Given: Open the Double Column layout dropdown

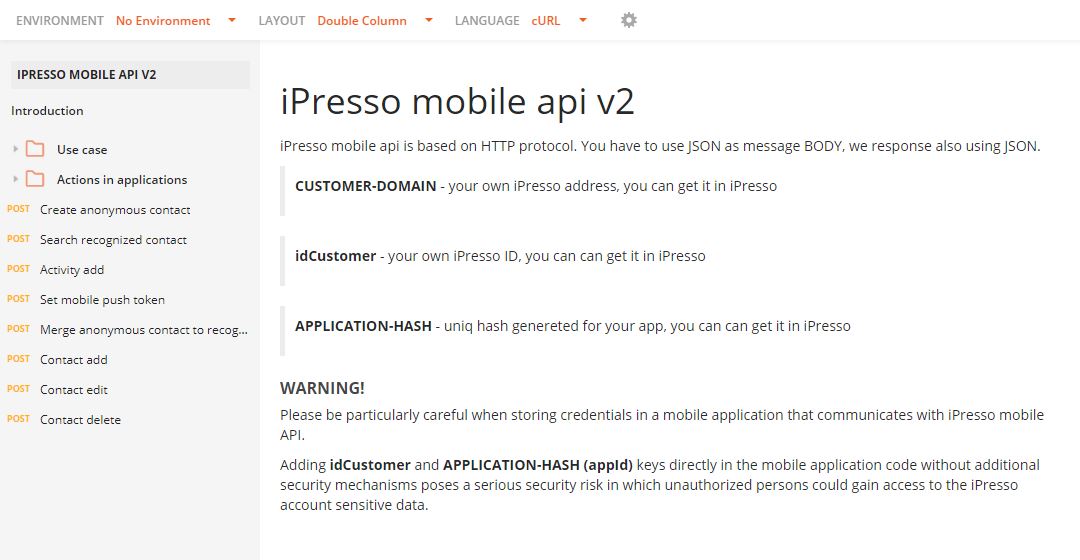Looking at the screenshot, I should 375,21.
